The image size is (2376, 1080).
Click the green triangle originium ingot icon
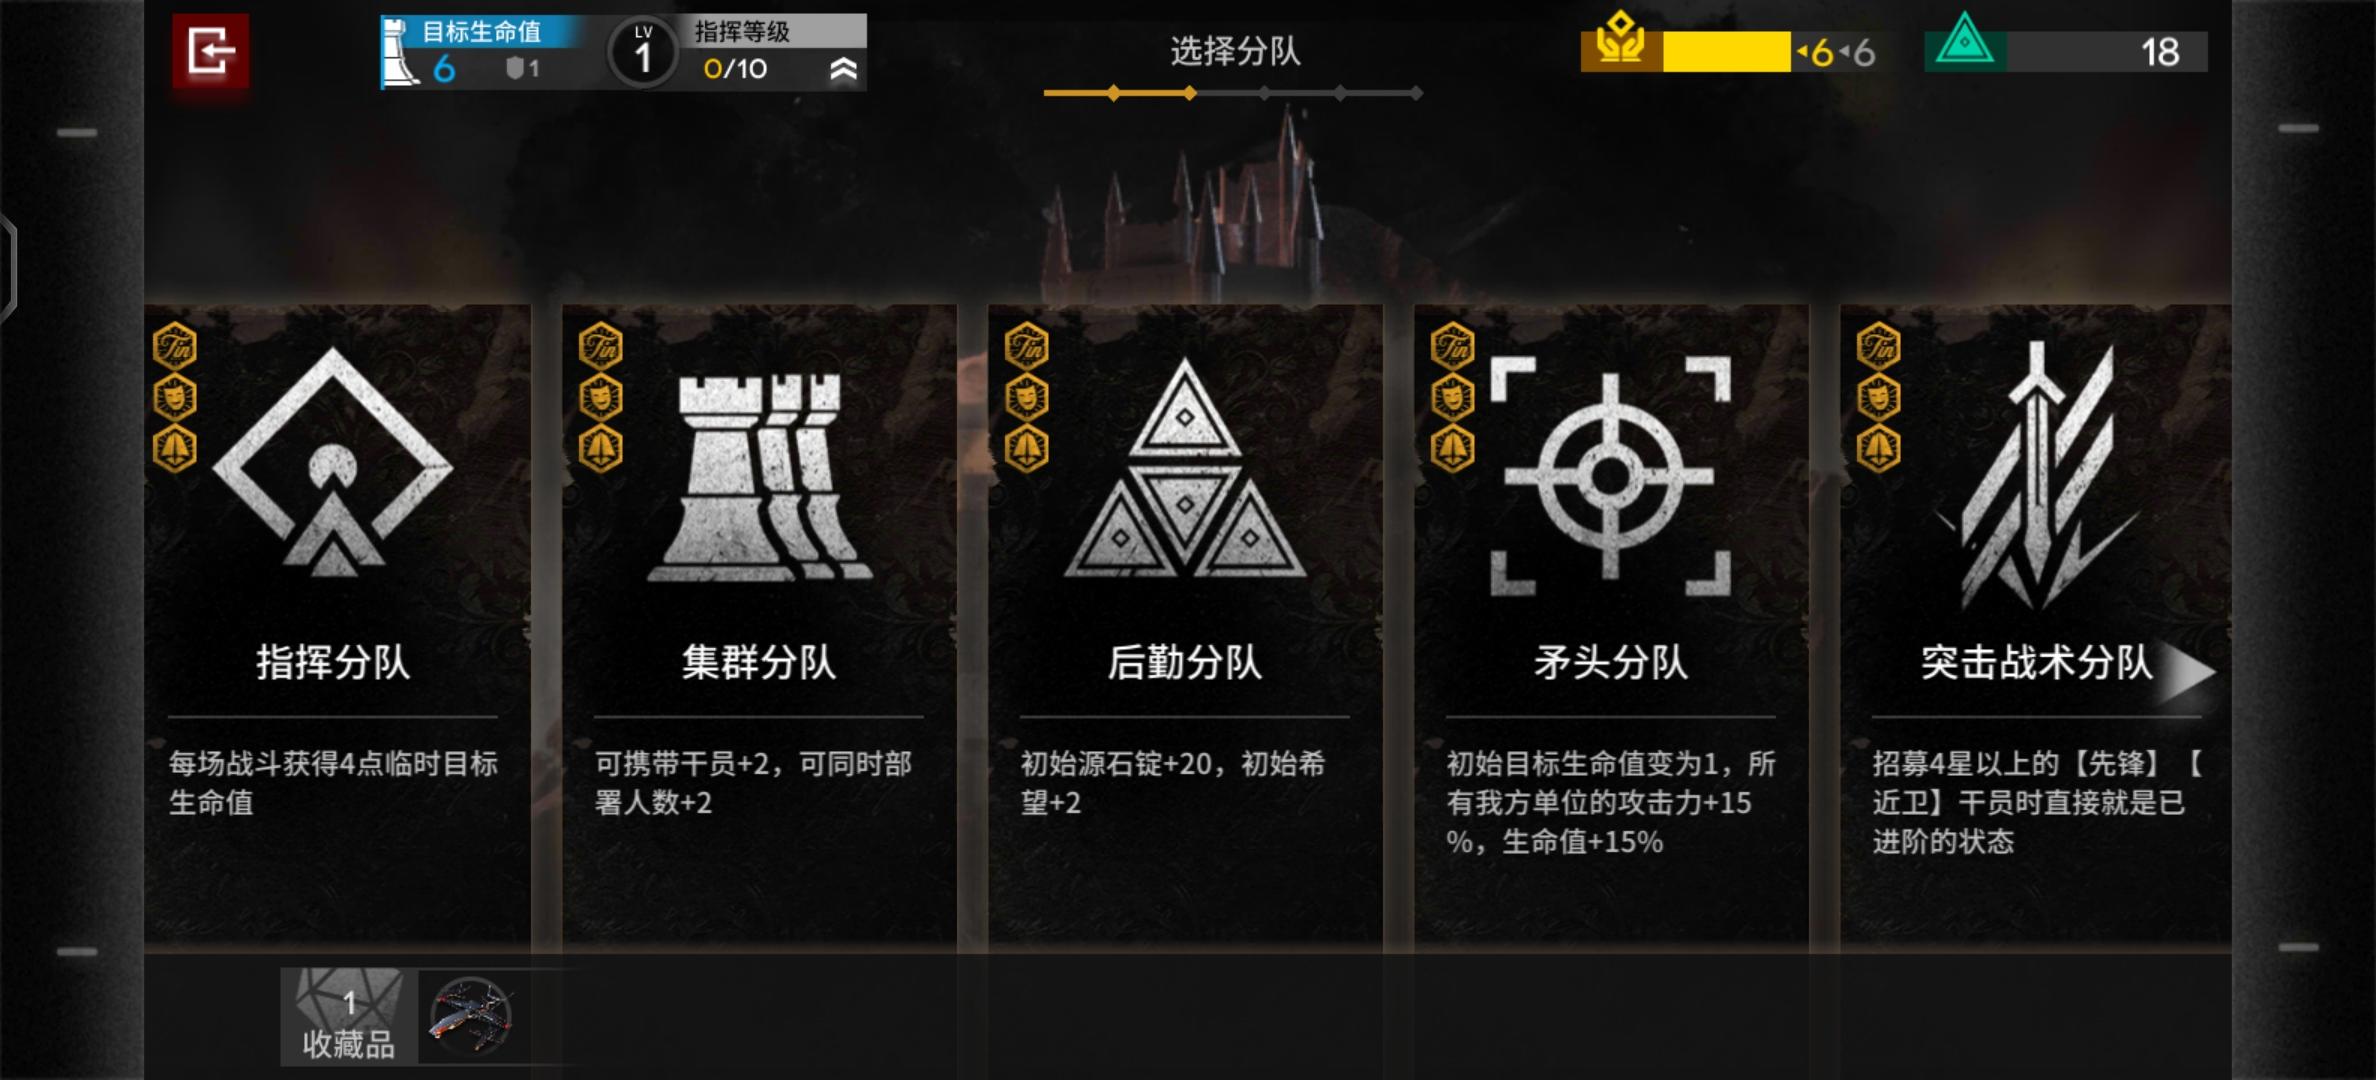(x=1965, y=42)
